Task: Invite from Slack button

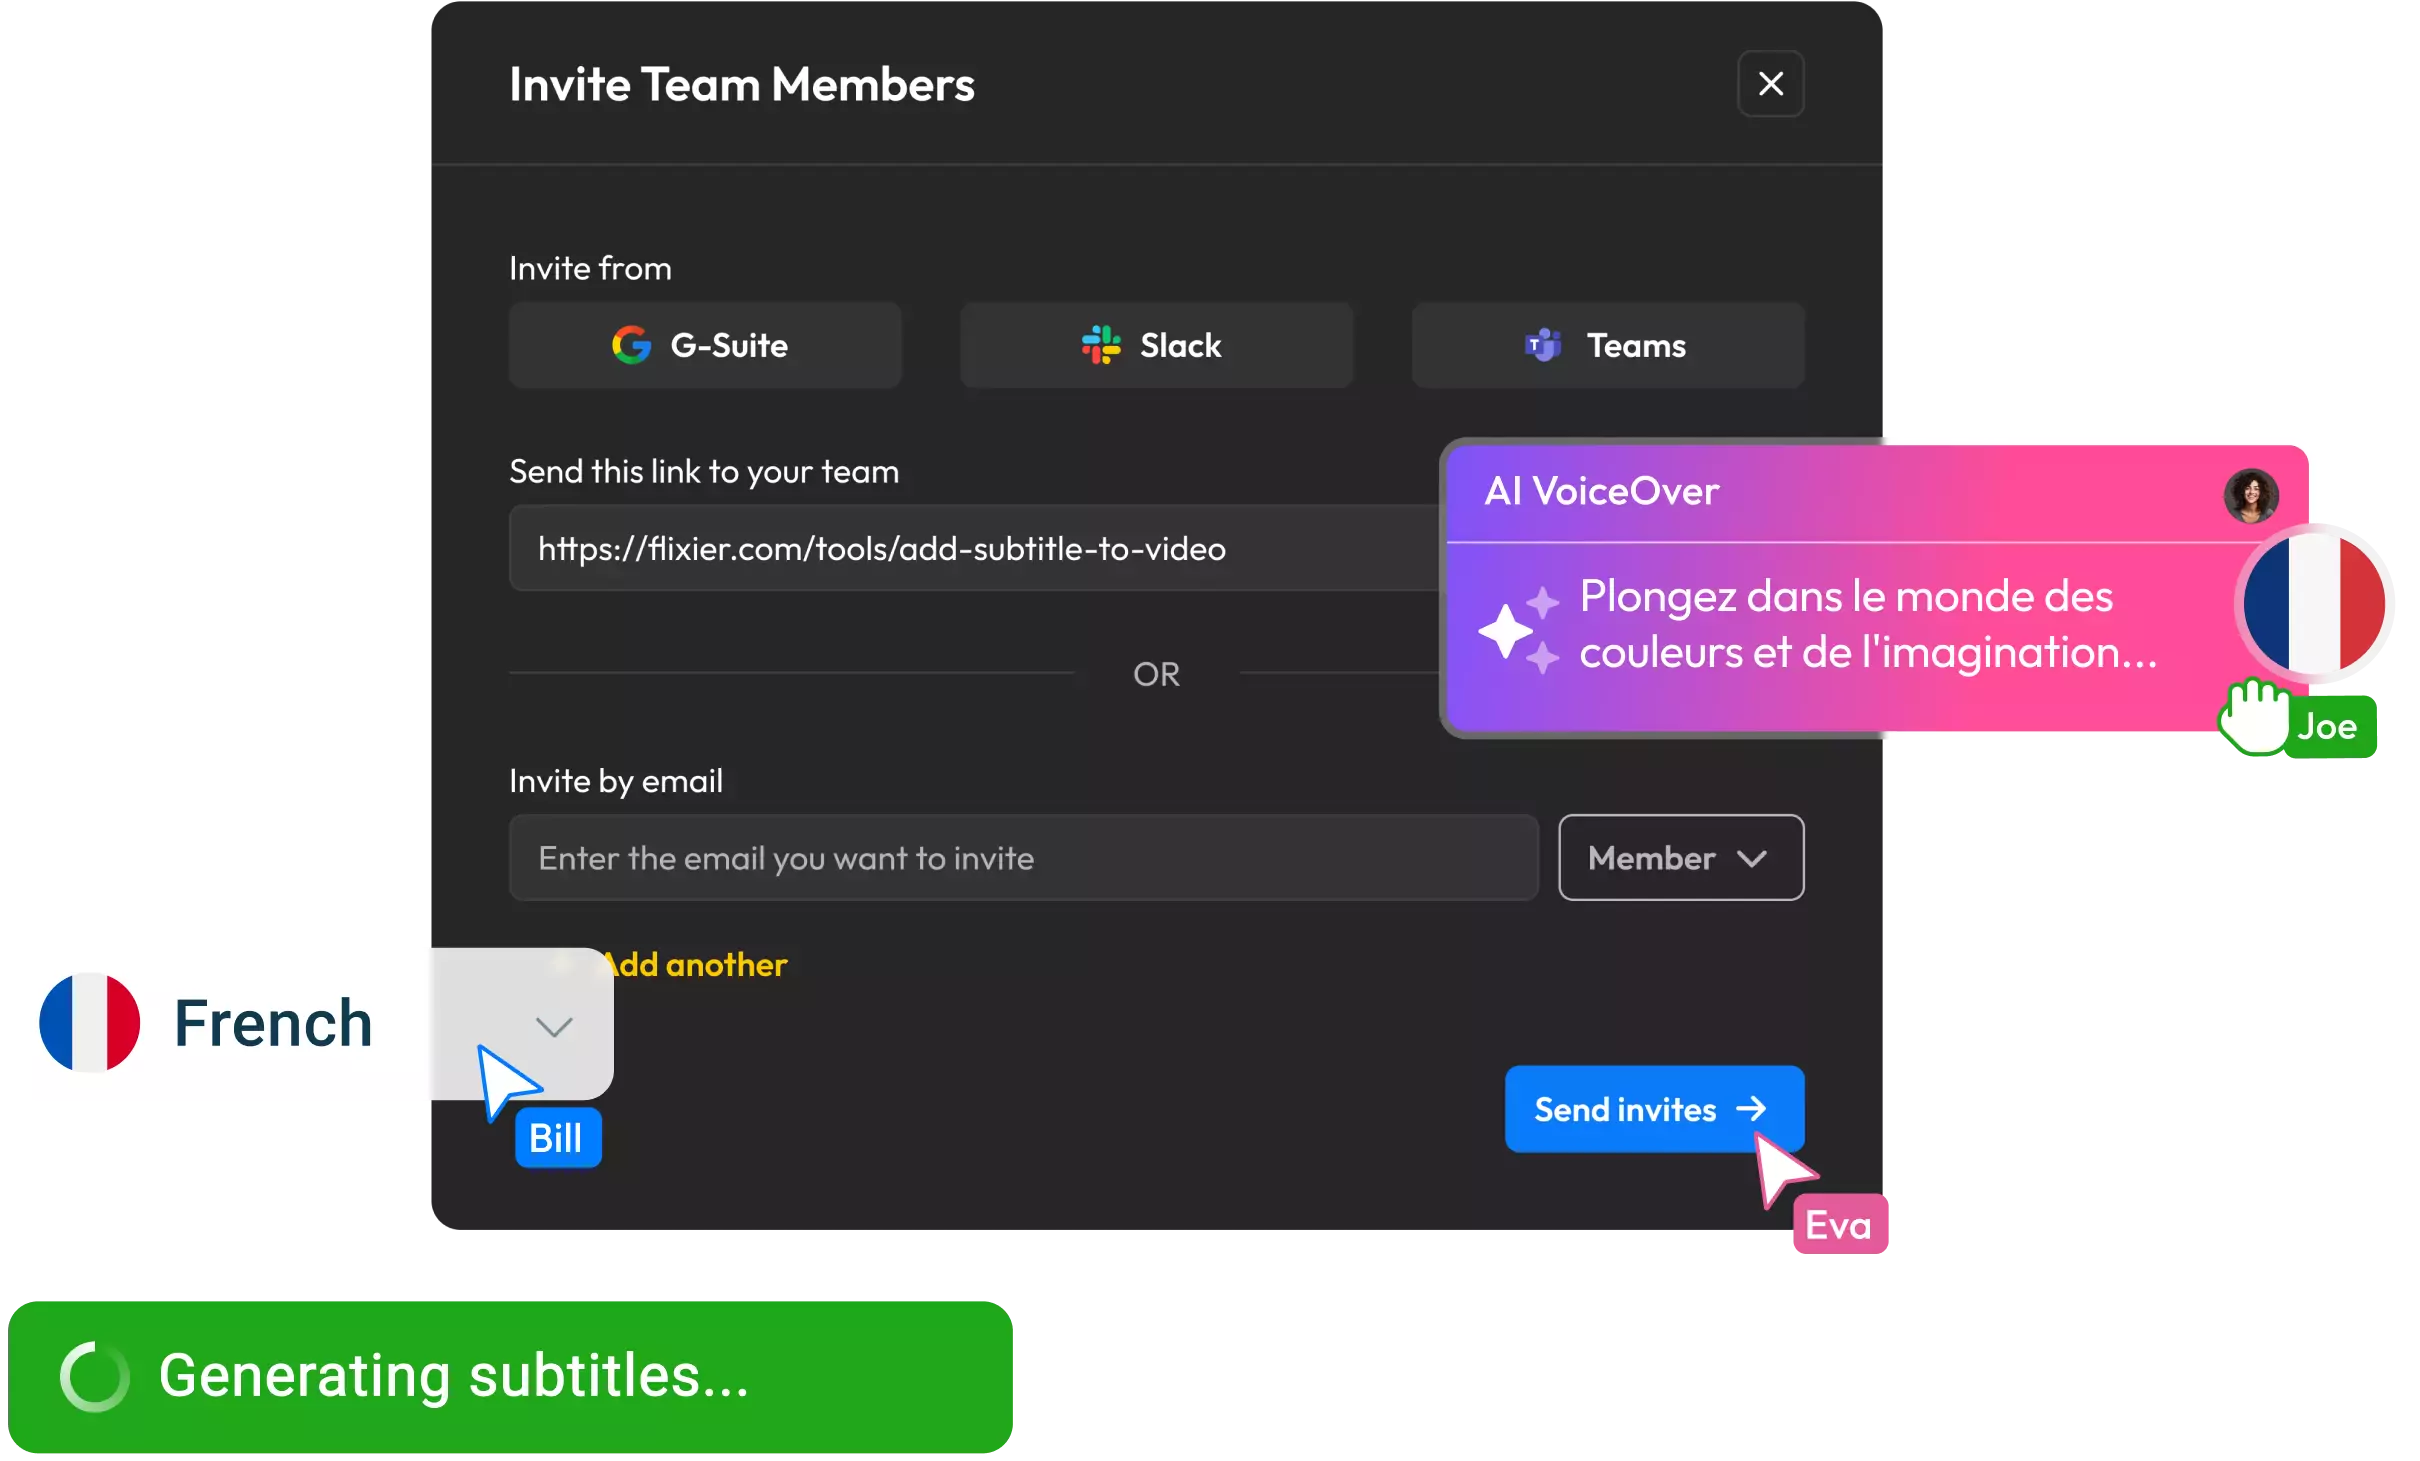Action: (x=1156, y=345)
